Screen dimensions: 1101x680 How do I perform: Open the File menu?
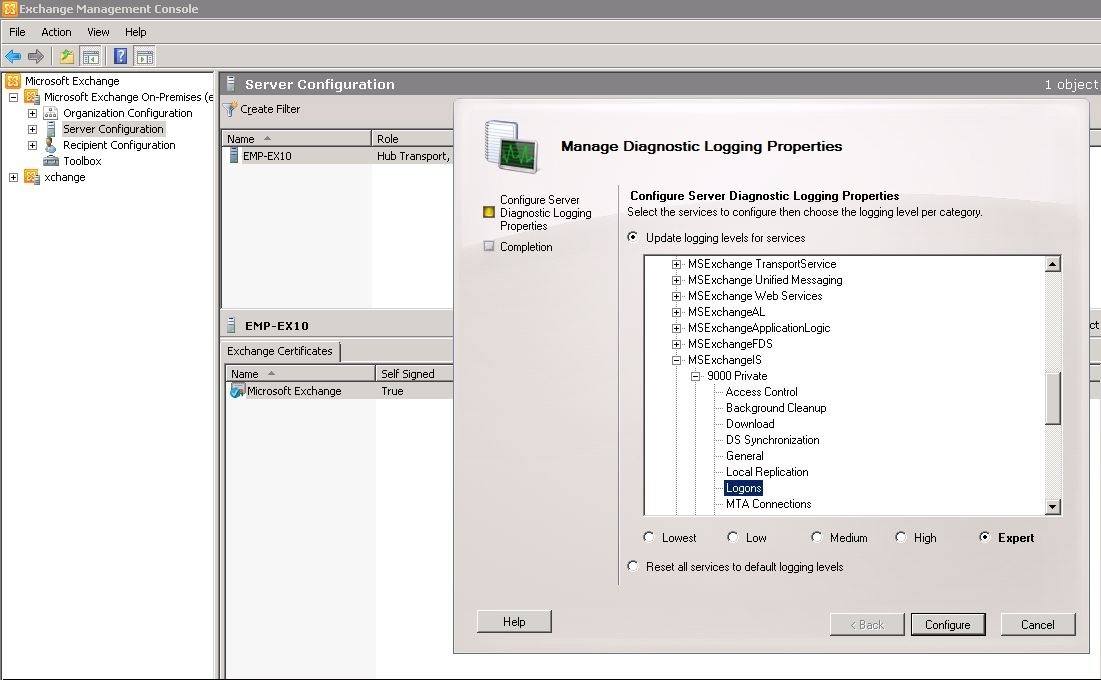17,32
